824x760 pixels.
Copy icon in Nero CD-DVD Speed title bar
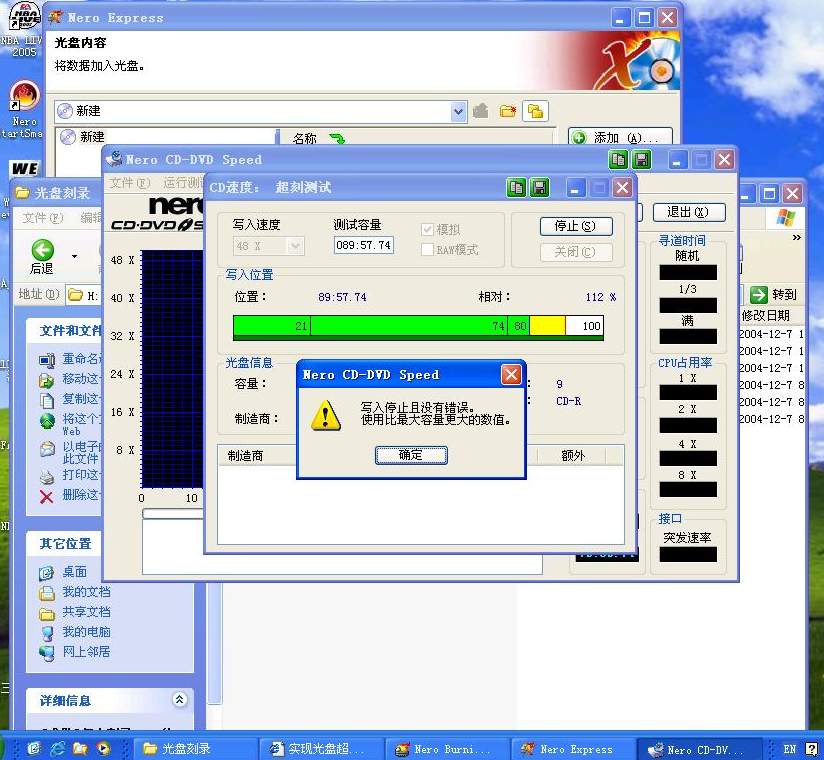tap(619, 159)
